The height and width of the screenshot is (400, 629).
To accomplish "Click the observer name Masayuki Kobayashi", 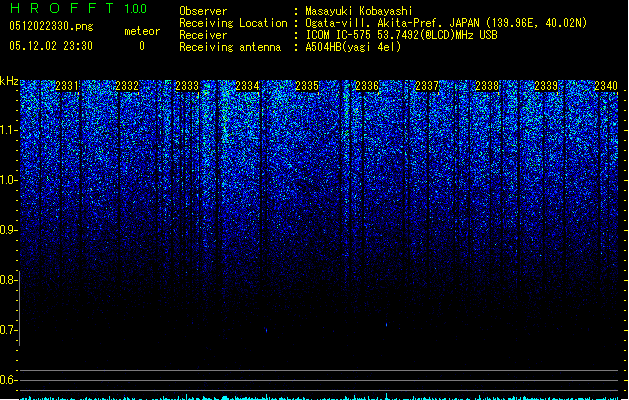I will pos(359,11).
